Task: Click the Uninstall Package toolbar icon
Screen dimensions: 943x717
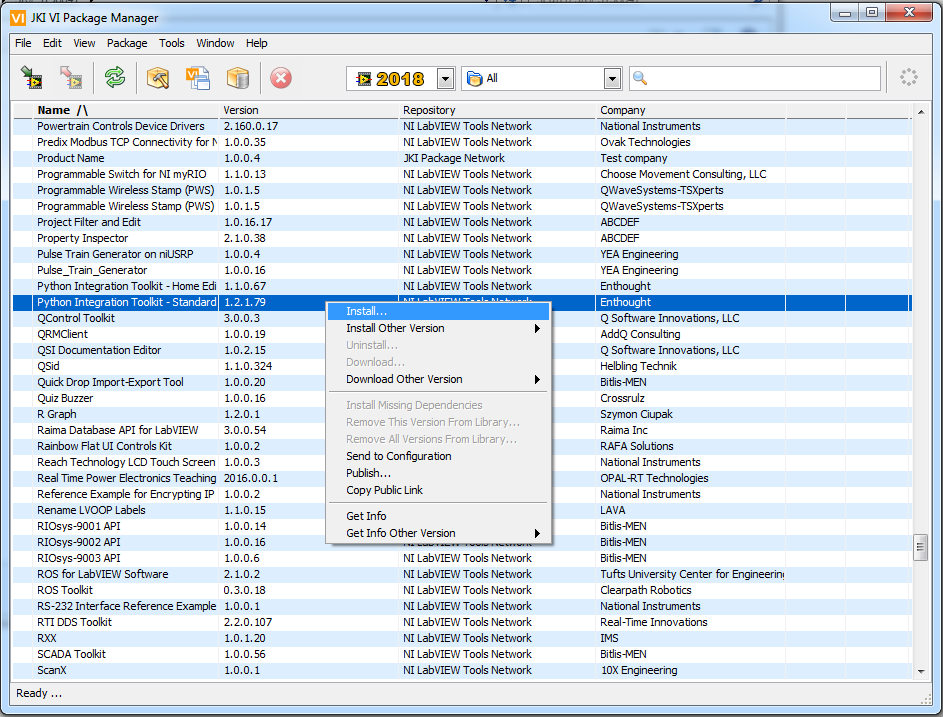Action: click(71, 78)
